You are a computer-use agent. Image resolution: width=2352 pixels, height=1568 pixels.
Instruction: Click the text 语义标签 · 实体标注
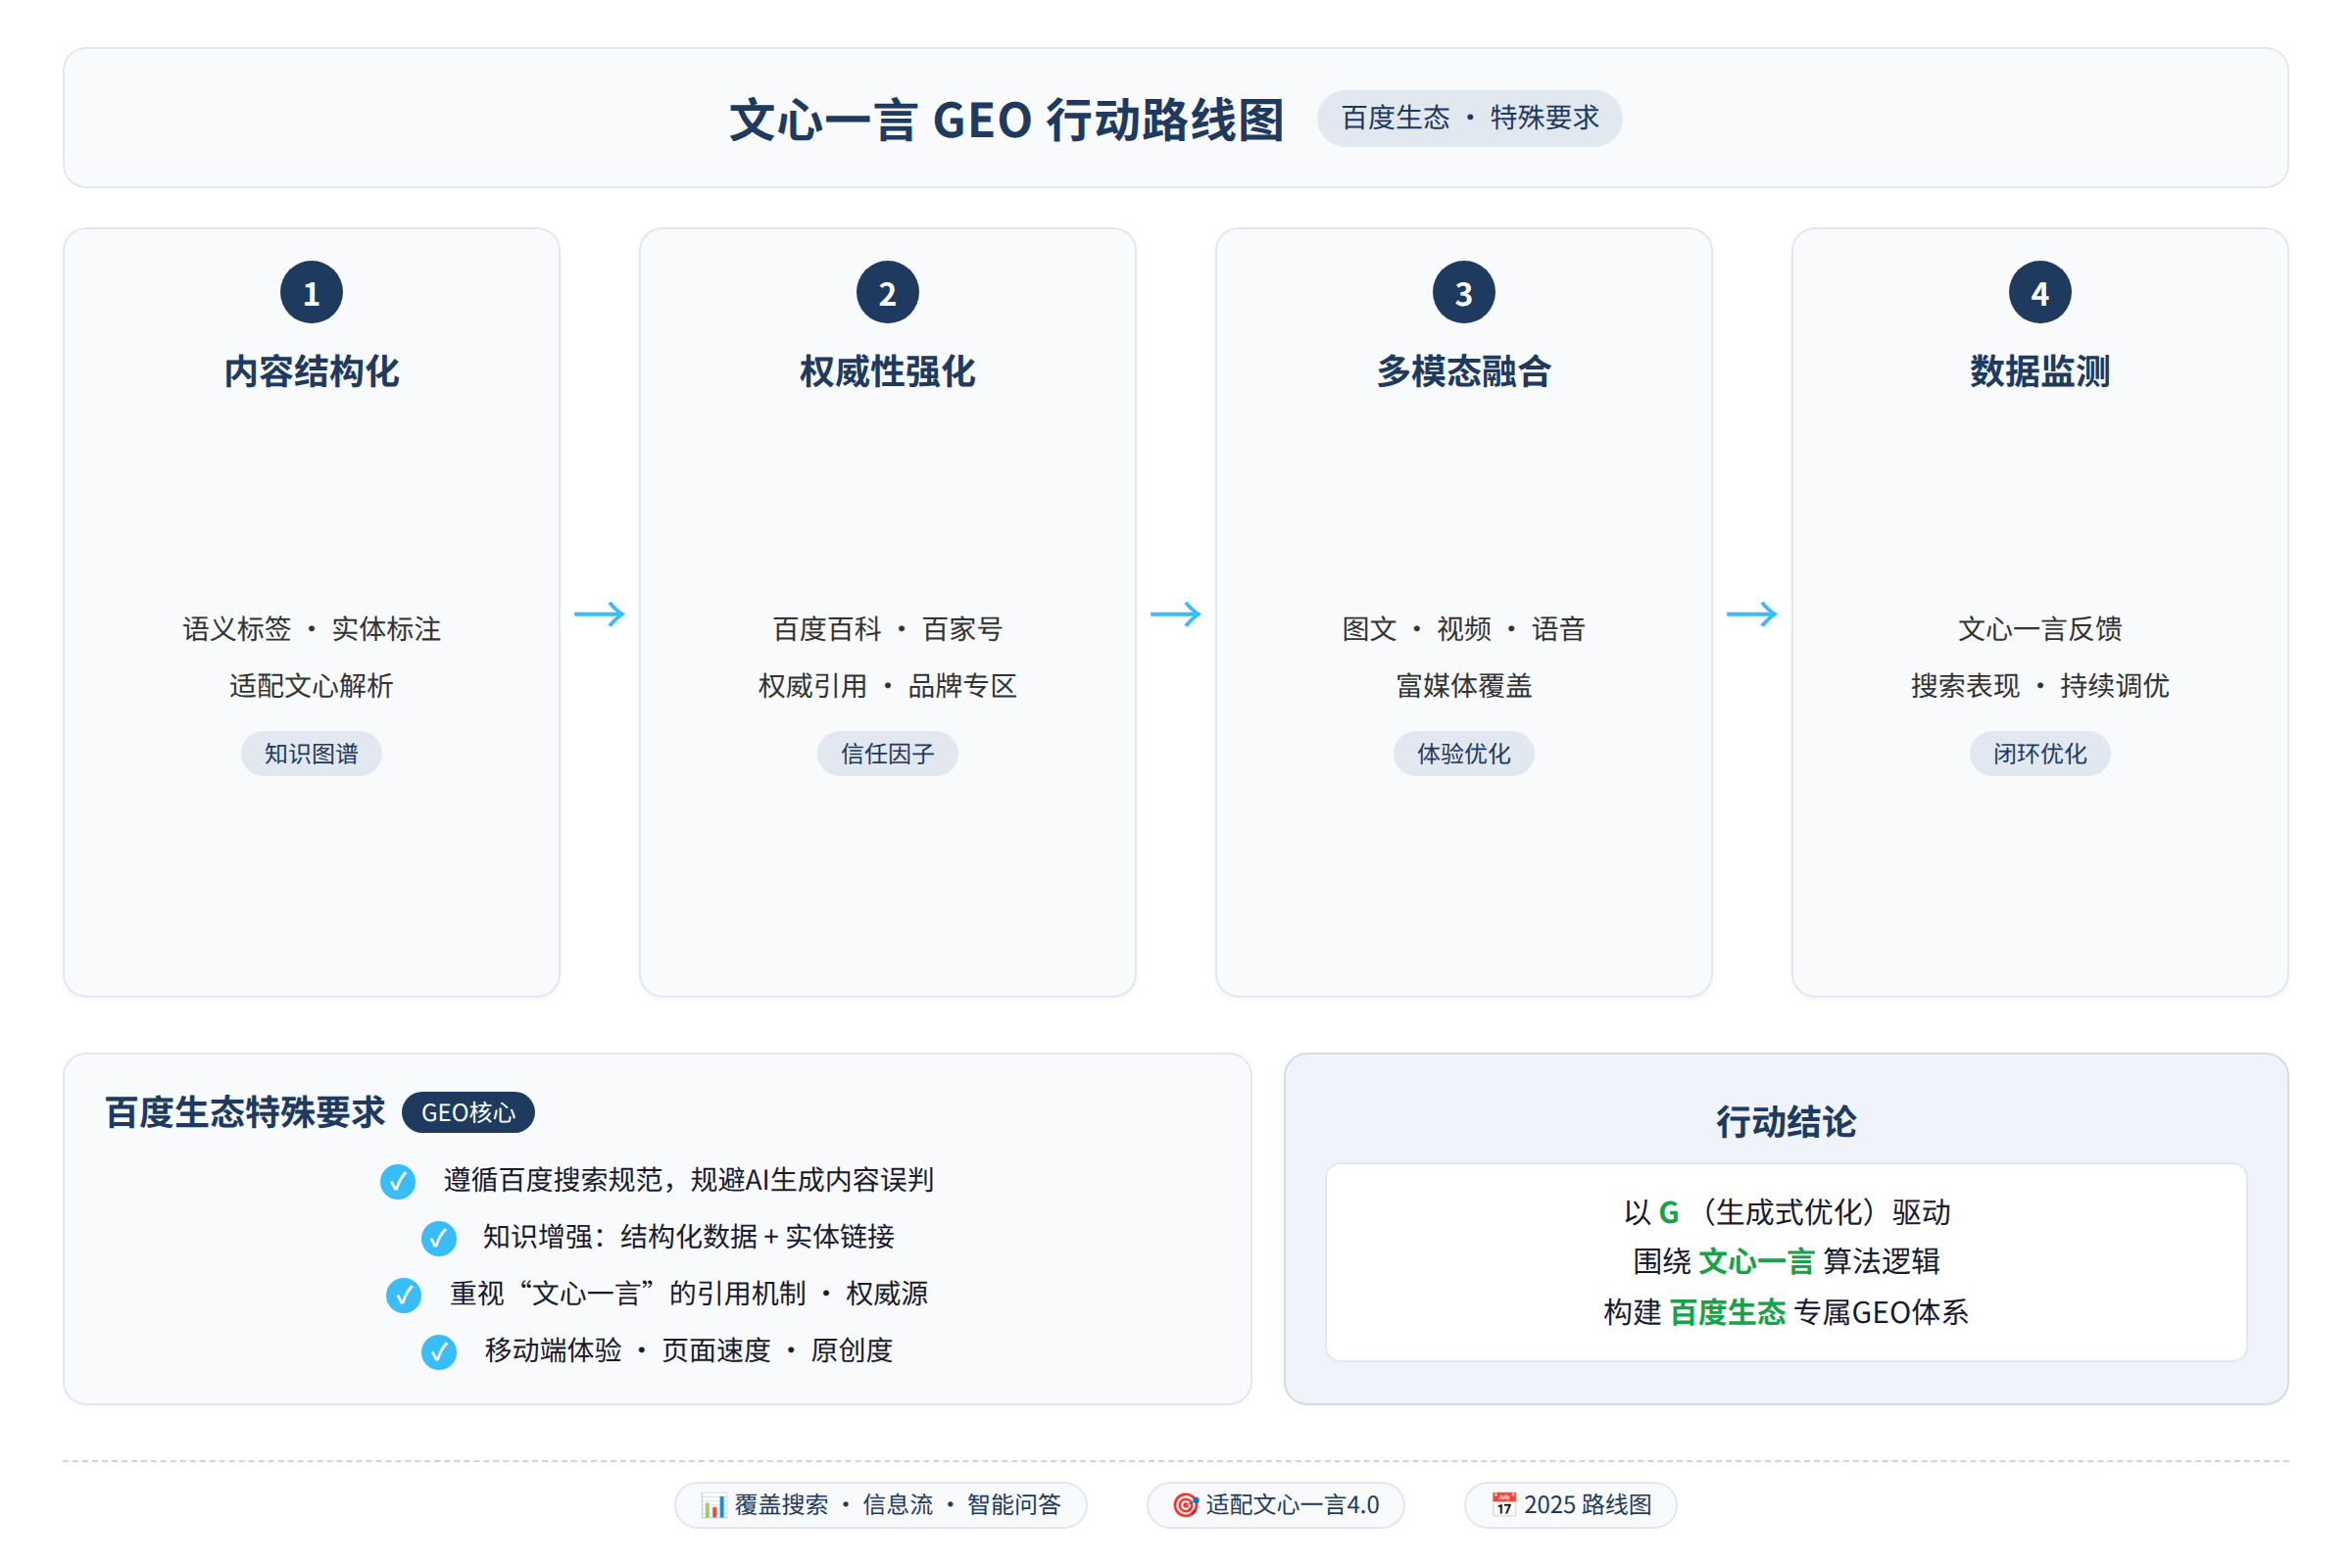pos(311,629)
